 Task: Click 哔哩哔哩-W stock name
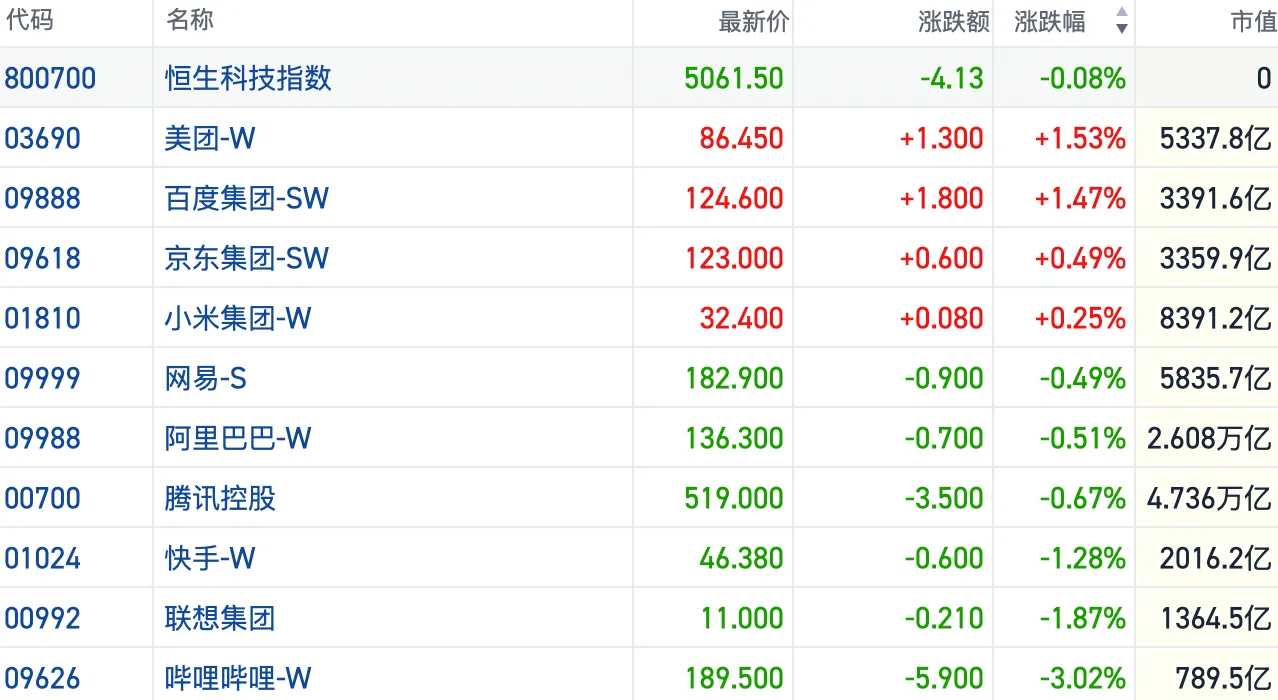coord(238,678)
